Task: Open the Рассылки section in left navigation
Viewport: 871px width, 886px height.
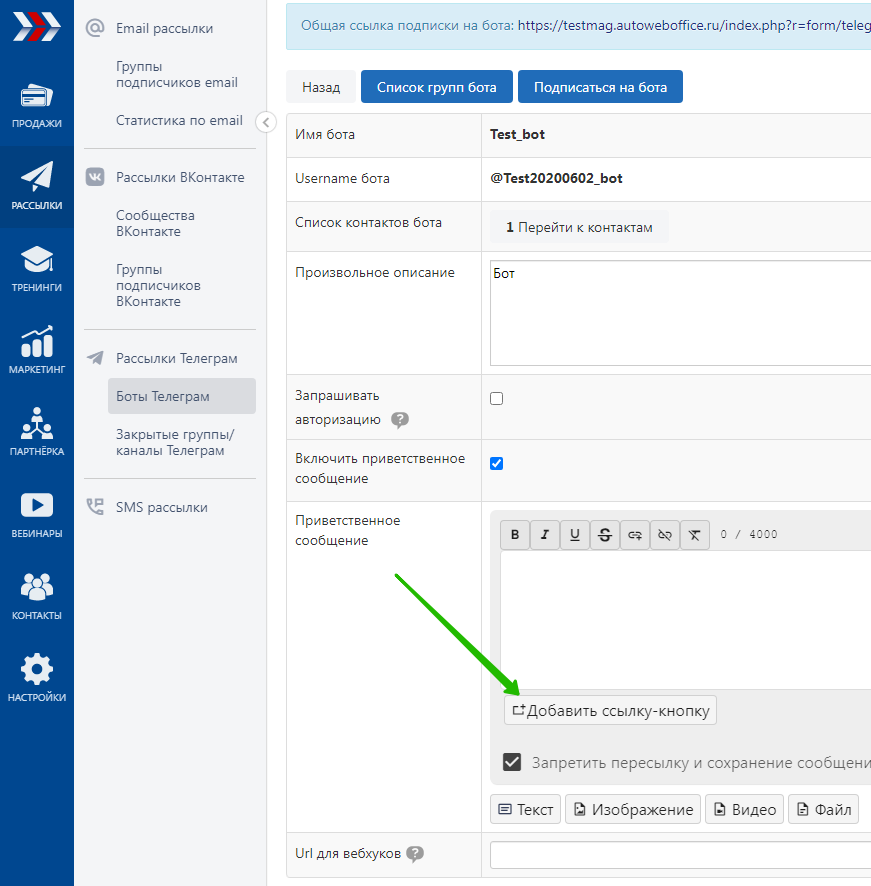Action: point(37,187)
